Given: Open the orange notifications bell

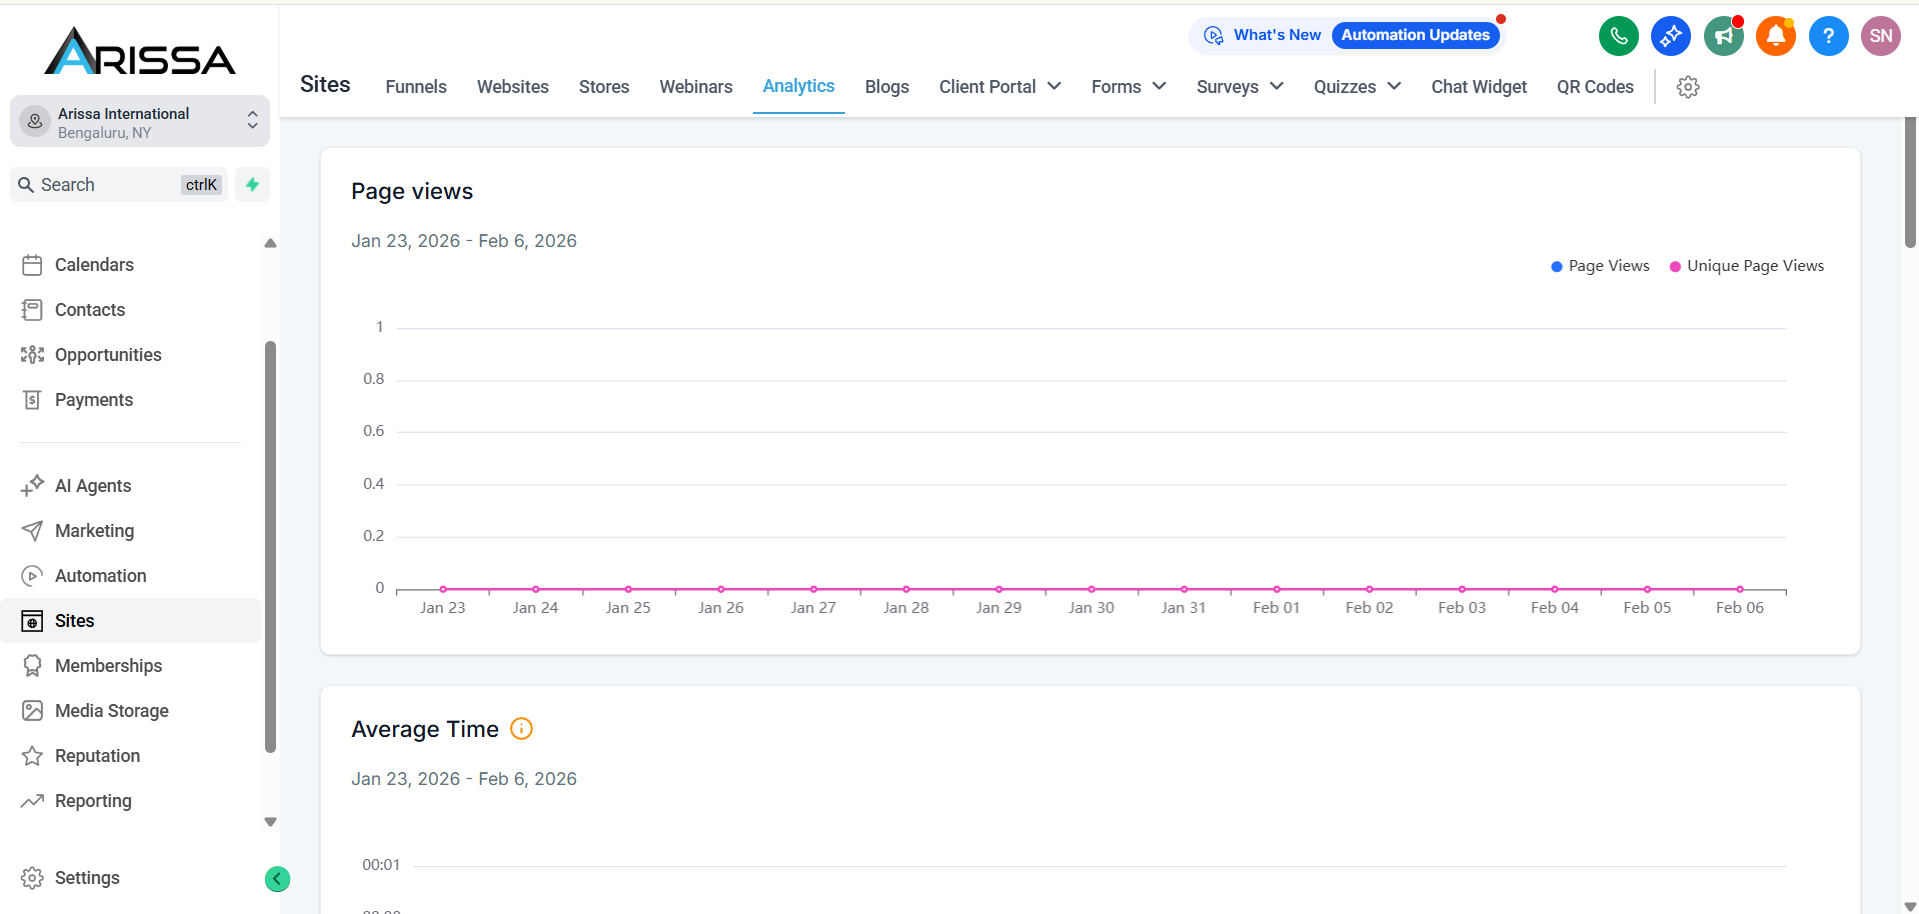Looking at the screenshot, I should [x=1775, y=37].
